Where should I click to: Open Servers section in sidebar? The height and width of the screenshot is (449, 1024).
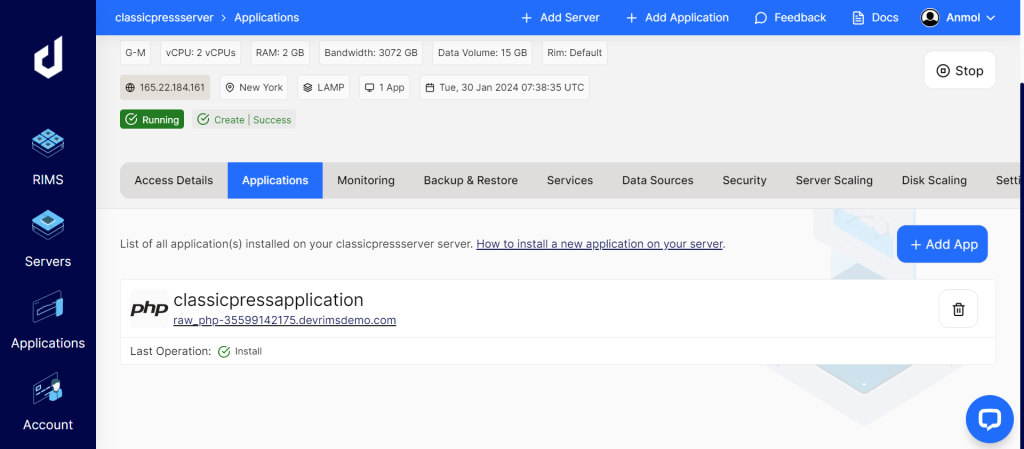[48, 240]
